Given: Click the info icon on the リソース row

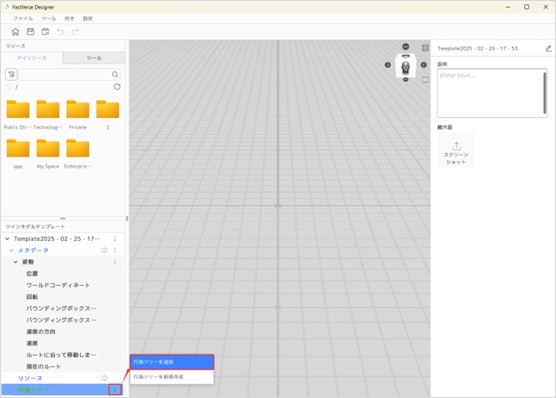Looking at the screenshot, I should (104, 378).
